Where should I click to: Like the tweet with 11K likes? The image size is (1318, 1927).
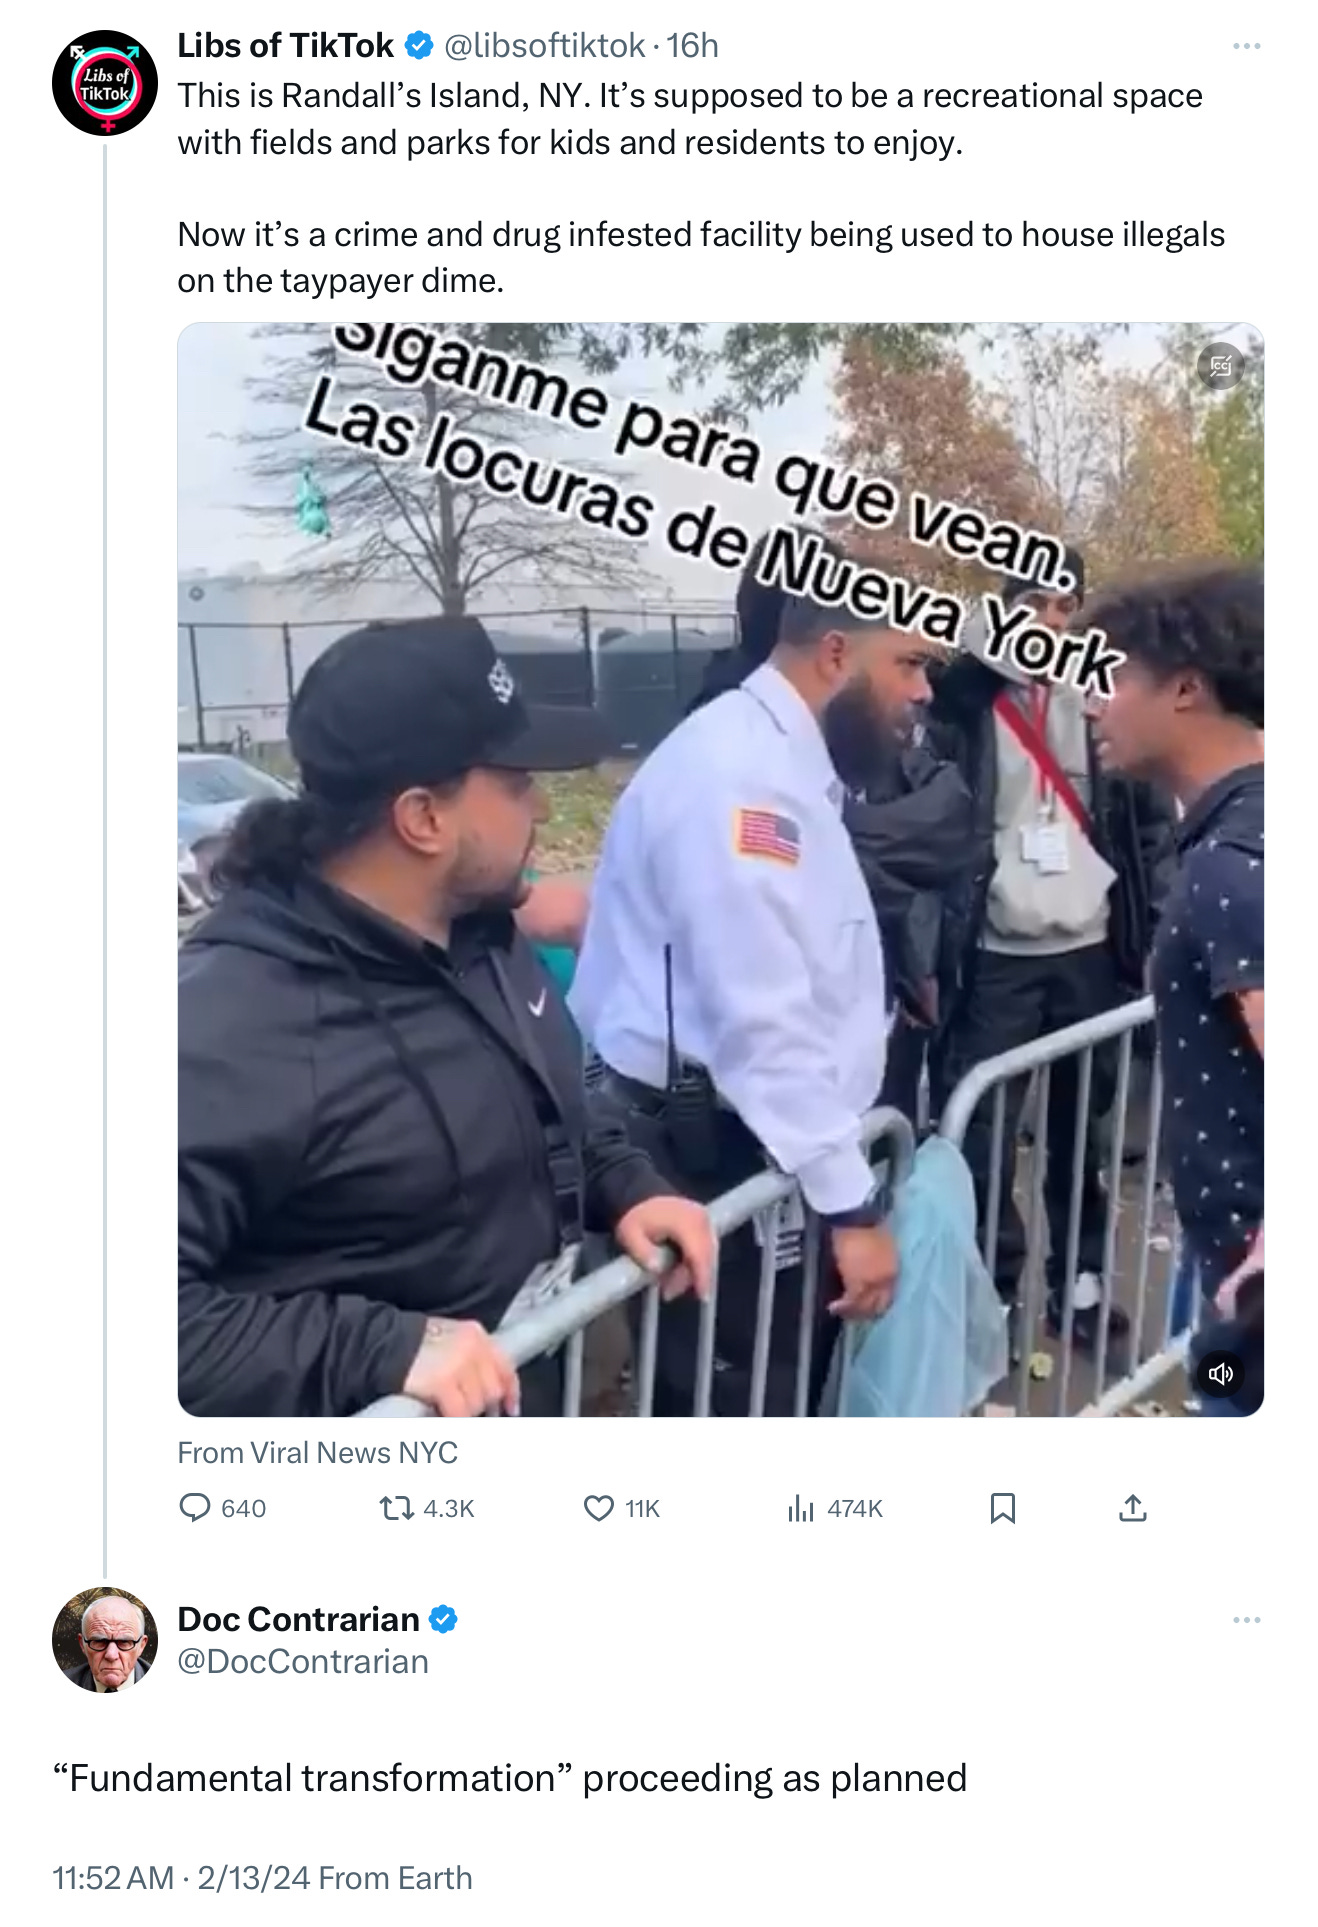pos(598,1507)
